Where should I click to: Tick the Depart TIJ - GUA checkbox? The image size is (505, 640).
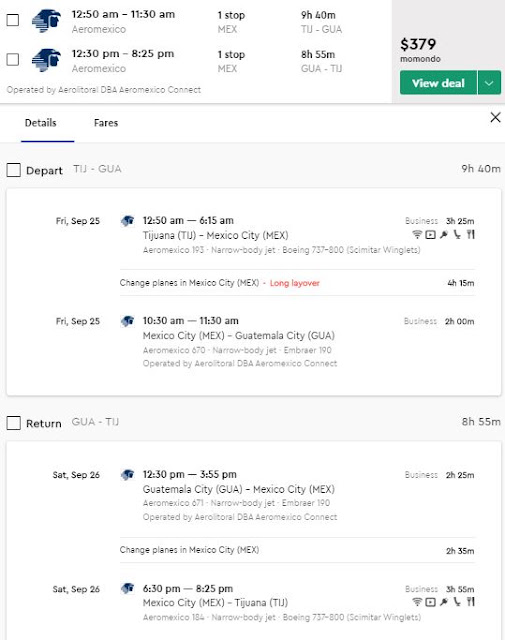pos(13,170)
